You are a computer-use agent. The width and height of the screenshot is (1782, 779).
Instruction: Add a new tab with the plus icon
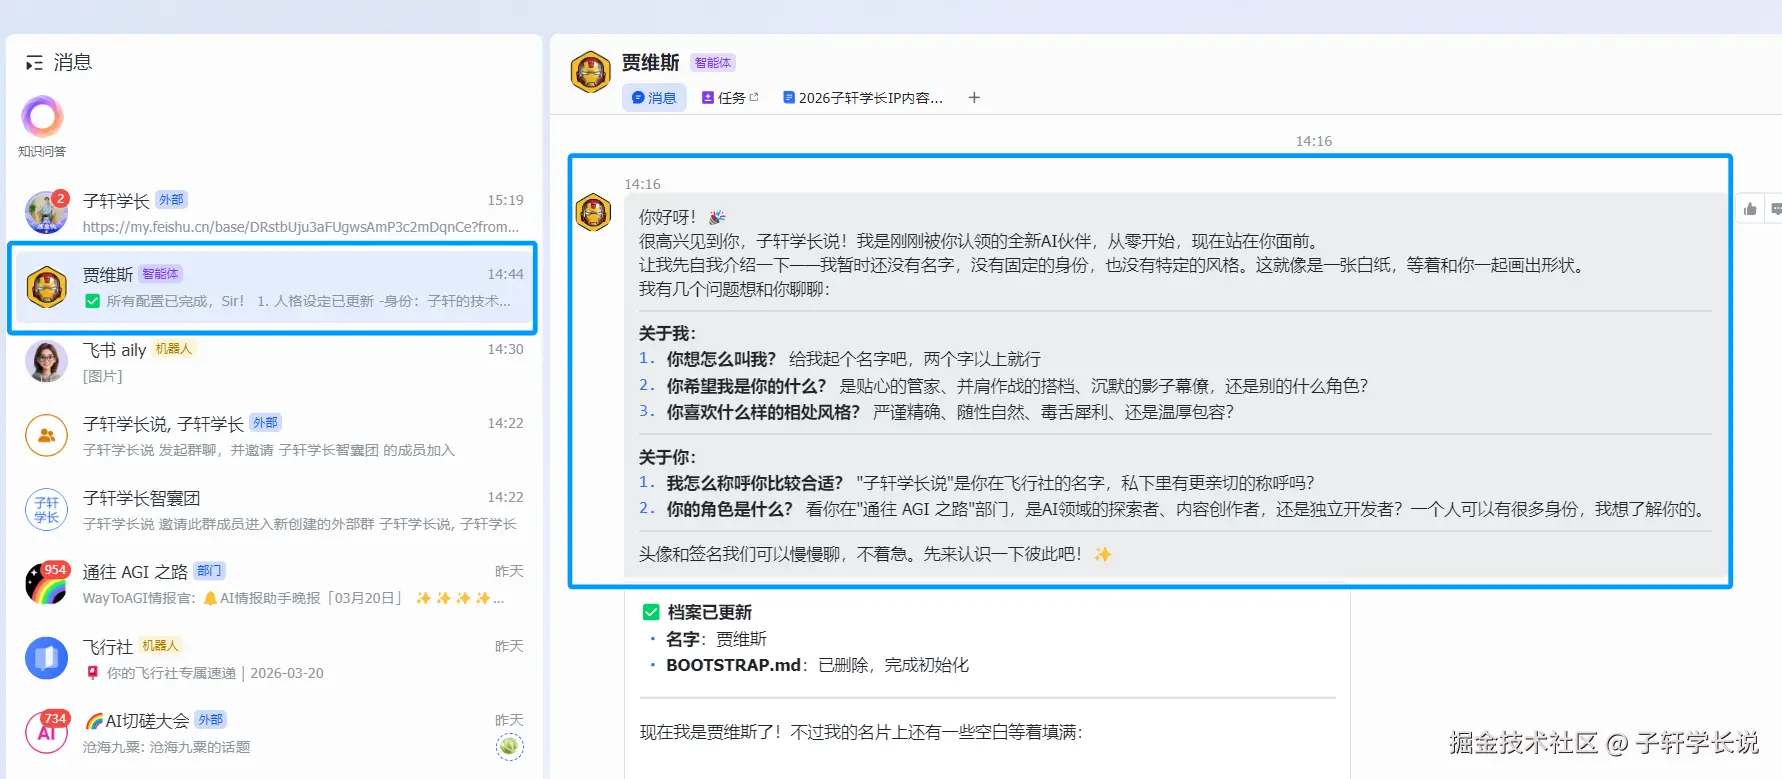point(974,97)
